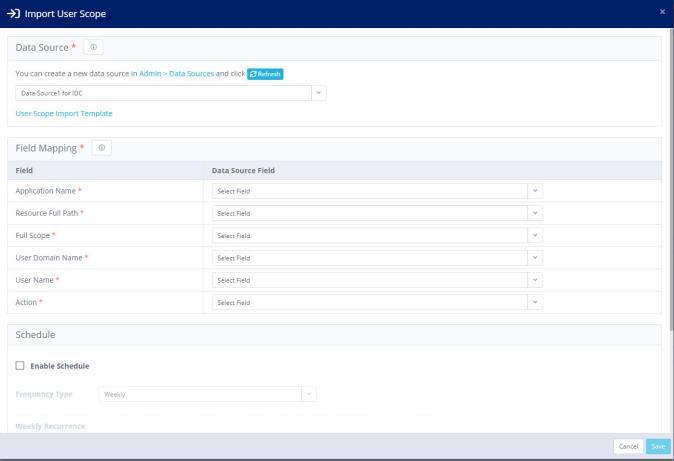Open the Full Scope field dropdown
This screenshot has height=461, width=674.
[x=377, y=236]
